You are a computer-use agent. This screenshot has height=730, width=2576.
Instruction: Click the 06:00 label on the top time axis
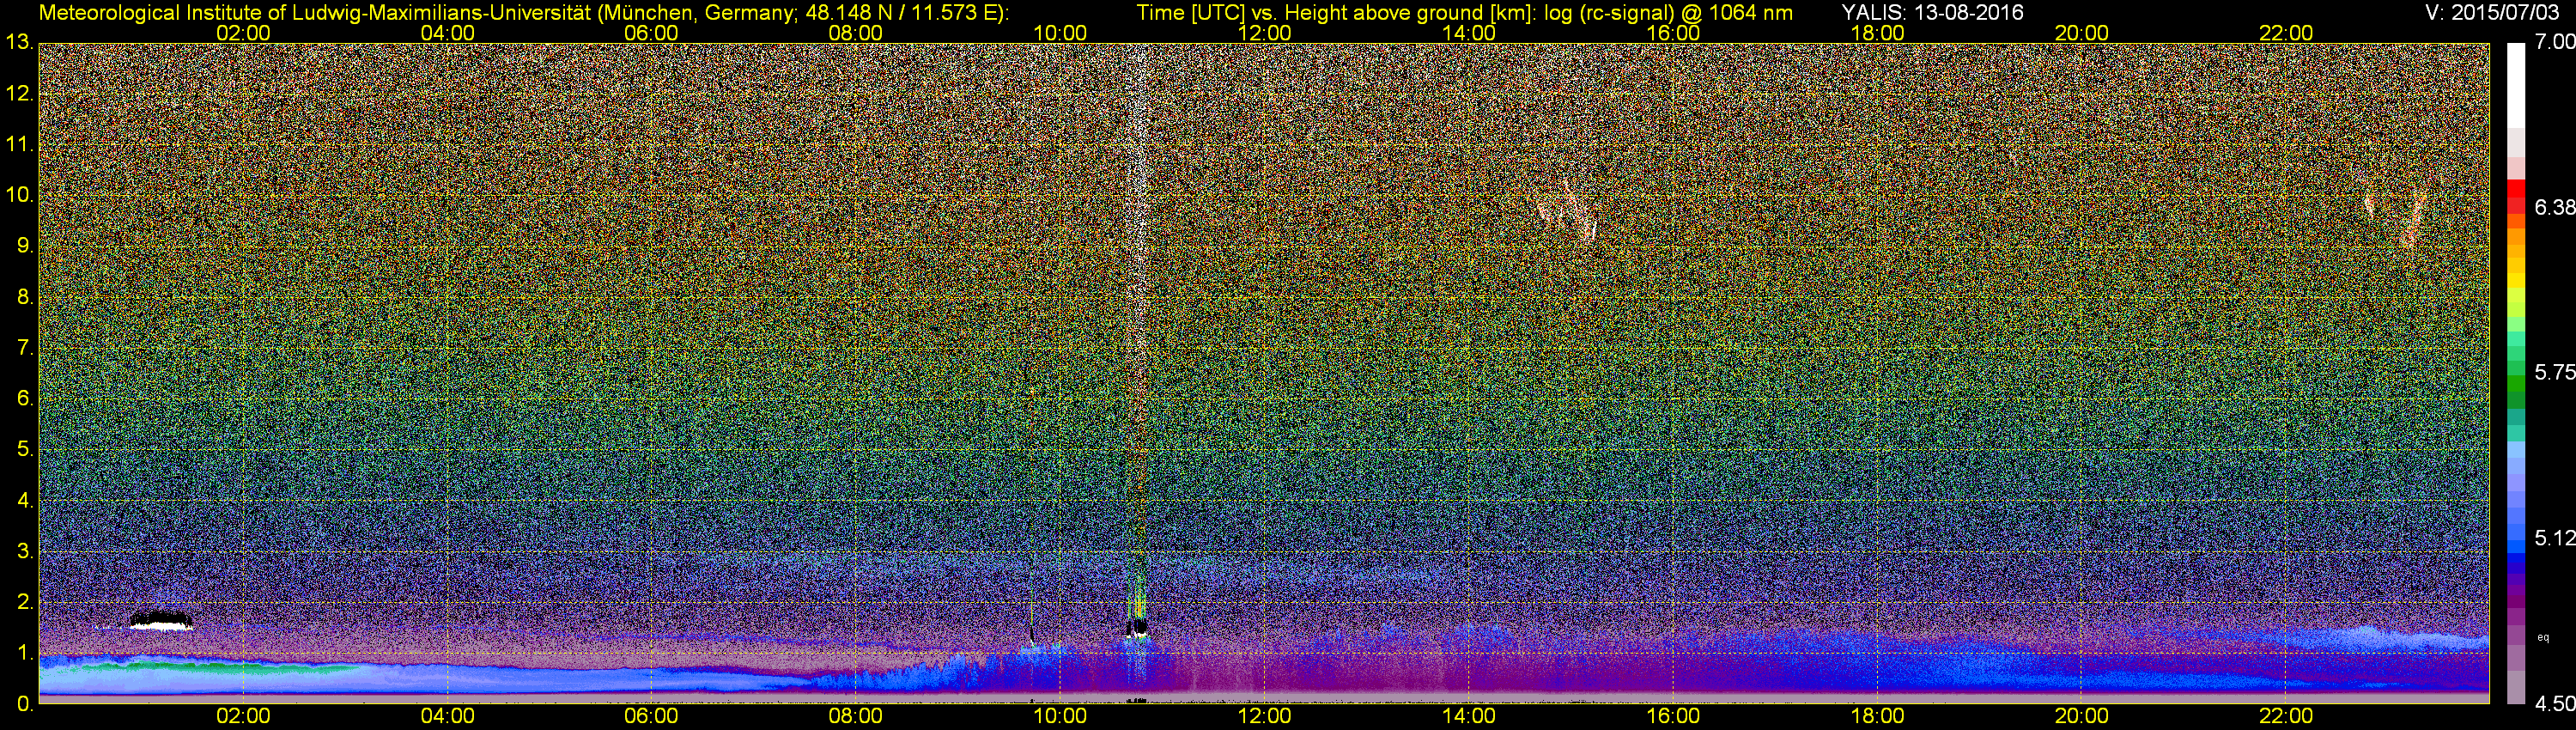coord(651,33)
